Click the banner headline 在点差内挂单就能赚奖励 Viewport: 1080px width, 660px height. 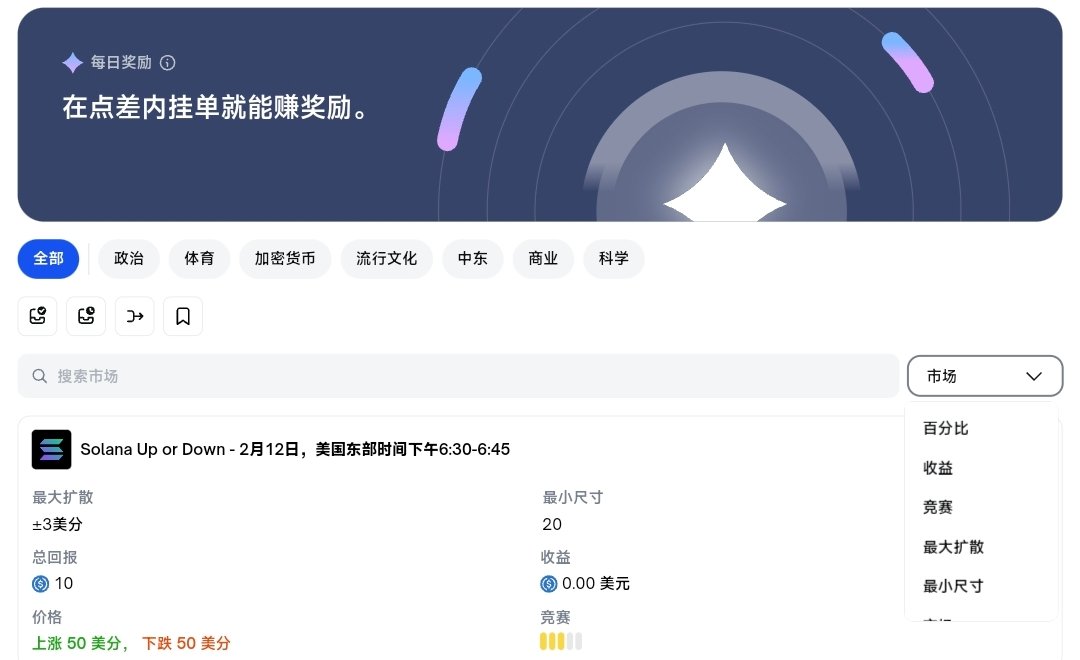pyautogui.click(x=214, y=107)
